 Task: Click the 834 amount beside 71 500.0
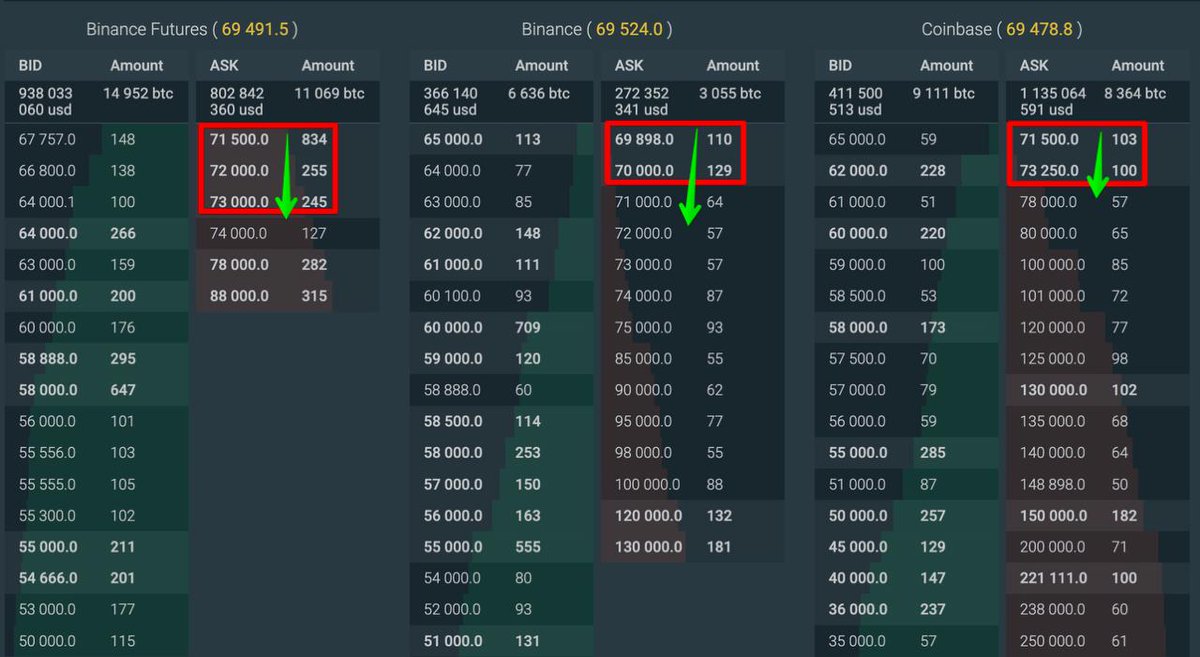point(314,139)
